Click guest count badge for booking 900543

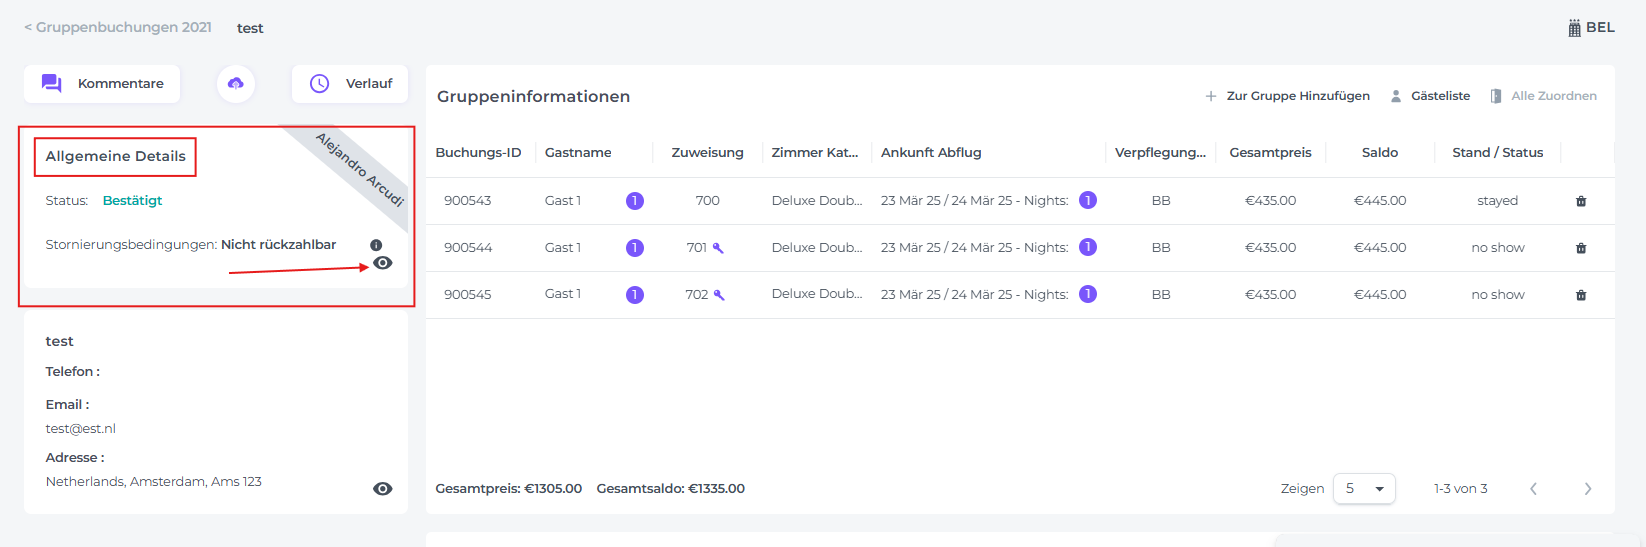[634, 201]
